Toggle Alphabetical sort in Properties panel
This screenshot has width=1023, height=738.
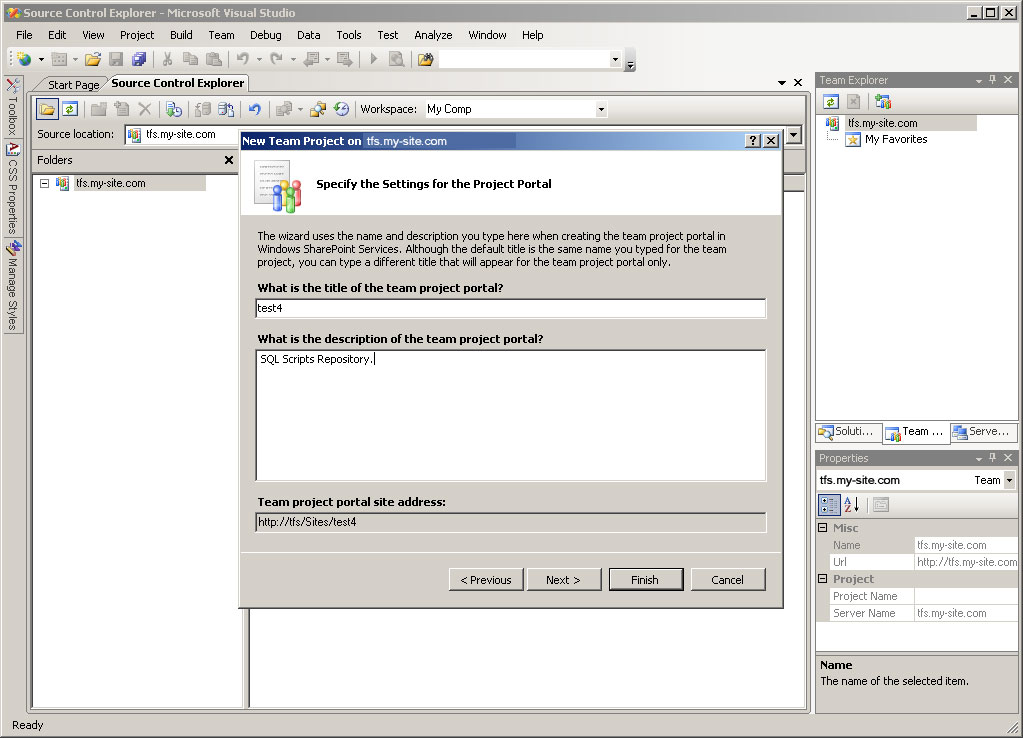851,504
